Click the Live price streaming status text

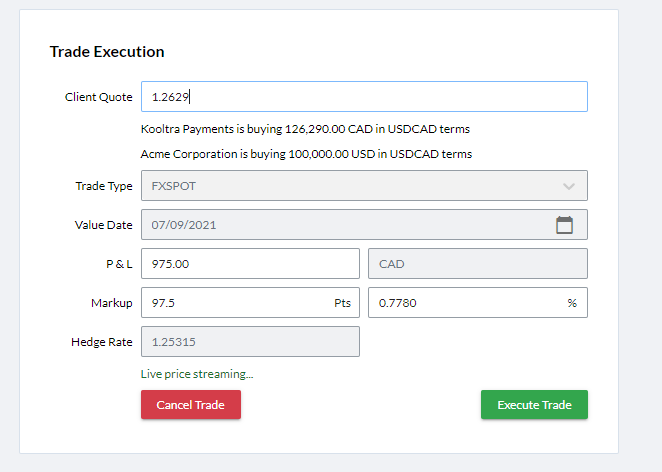coord(197,374)
